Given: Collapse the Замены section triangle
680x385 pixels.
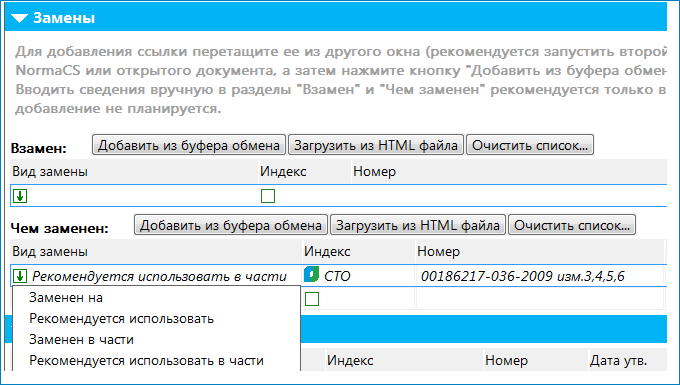Looking at the screenshot, I should pyautogui.click(x=20, y=18).
